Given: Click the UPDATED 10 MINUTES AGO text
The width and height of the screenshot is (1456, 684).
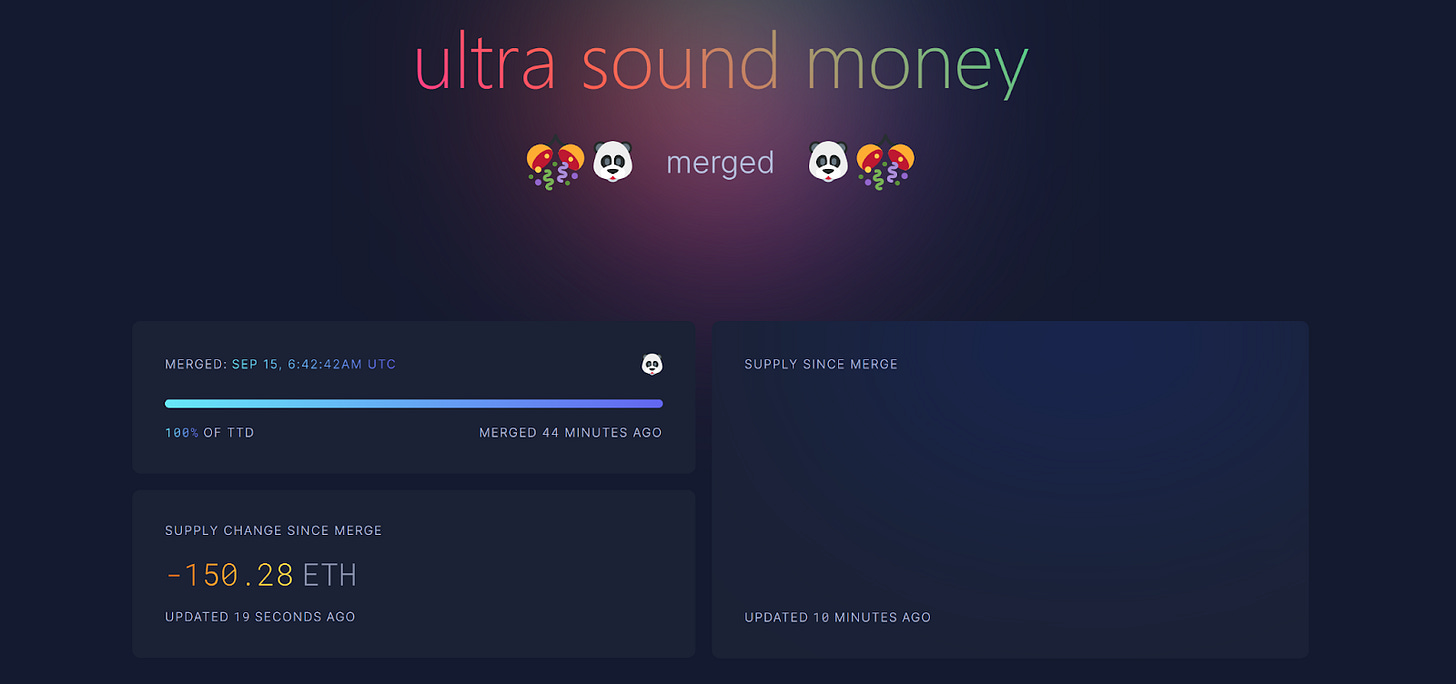Looking at the screenshot, I should tap(837, 618).
